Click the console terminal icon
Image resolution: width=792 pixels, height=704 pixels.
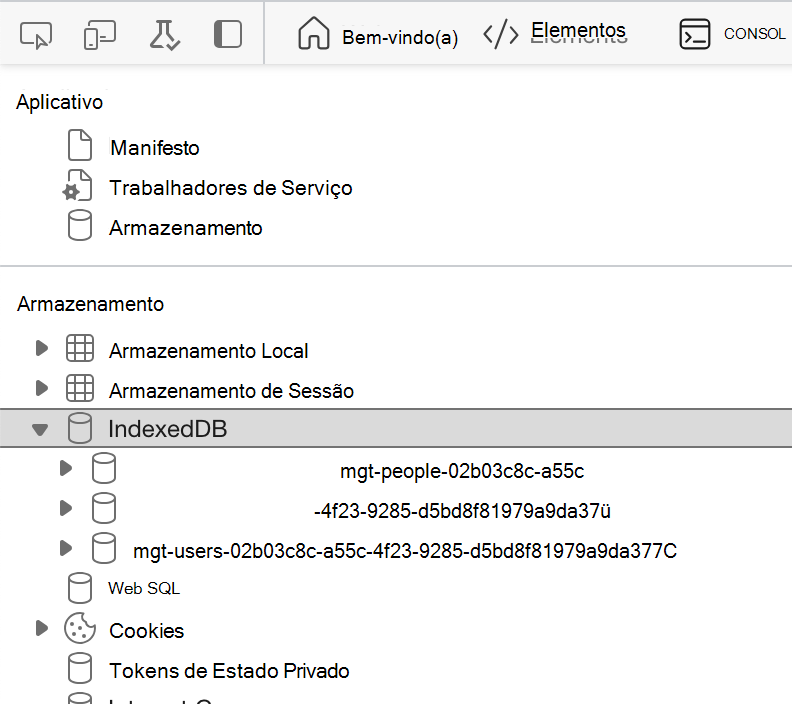(695, 34)
